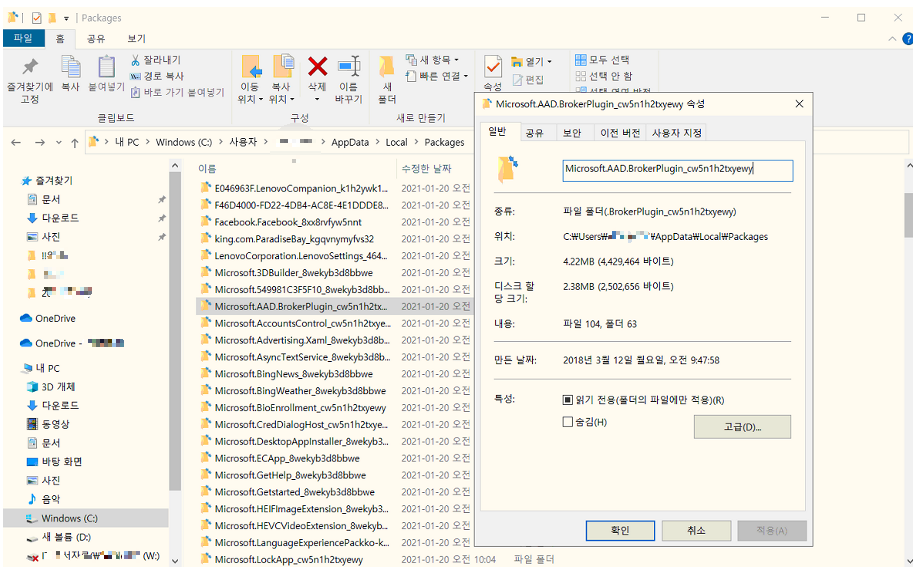
Task: Select 즐겨찾기 in the navigation pane
Action: point(54,181)
